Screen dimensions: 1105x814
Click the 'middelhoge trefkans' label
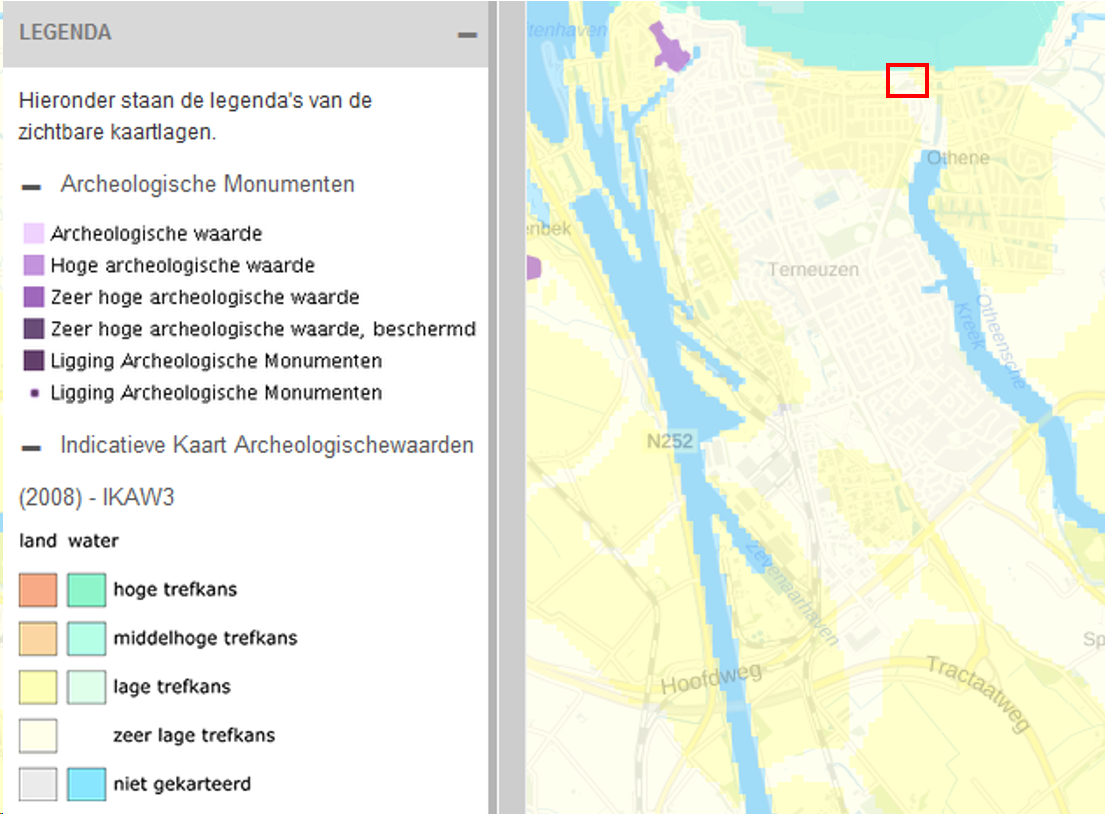(205, 638)
